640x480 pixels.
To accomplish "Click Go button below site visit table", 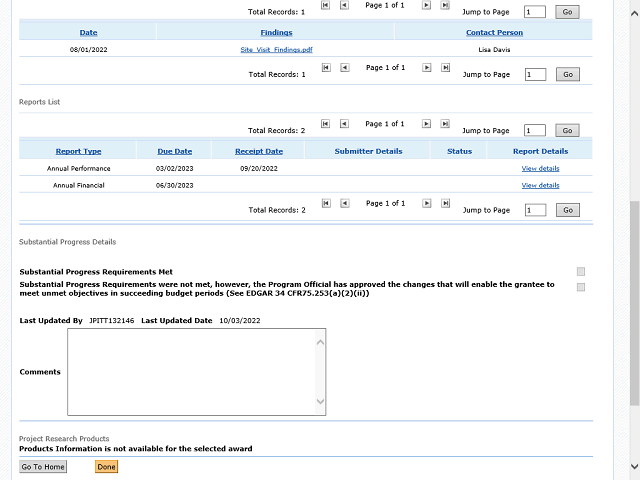I will point(568,75).
